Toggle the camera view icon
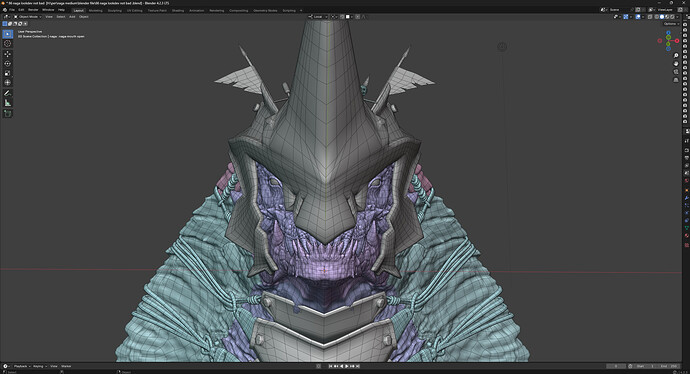This screenshot has width=690, height=374. coord(676,72)
